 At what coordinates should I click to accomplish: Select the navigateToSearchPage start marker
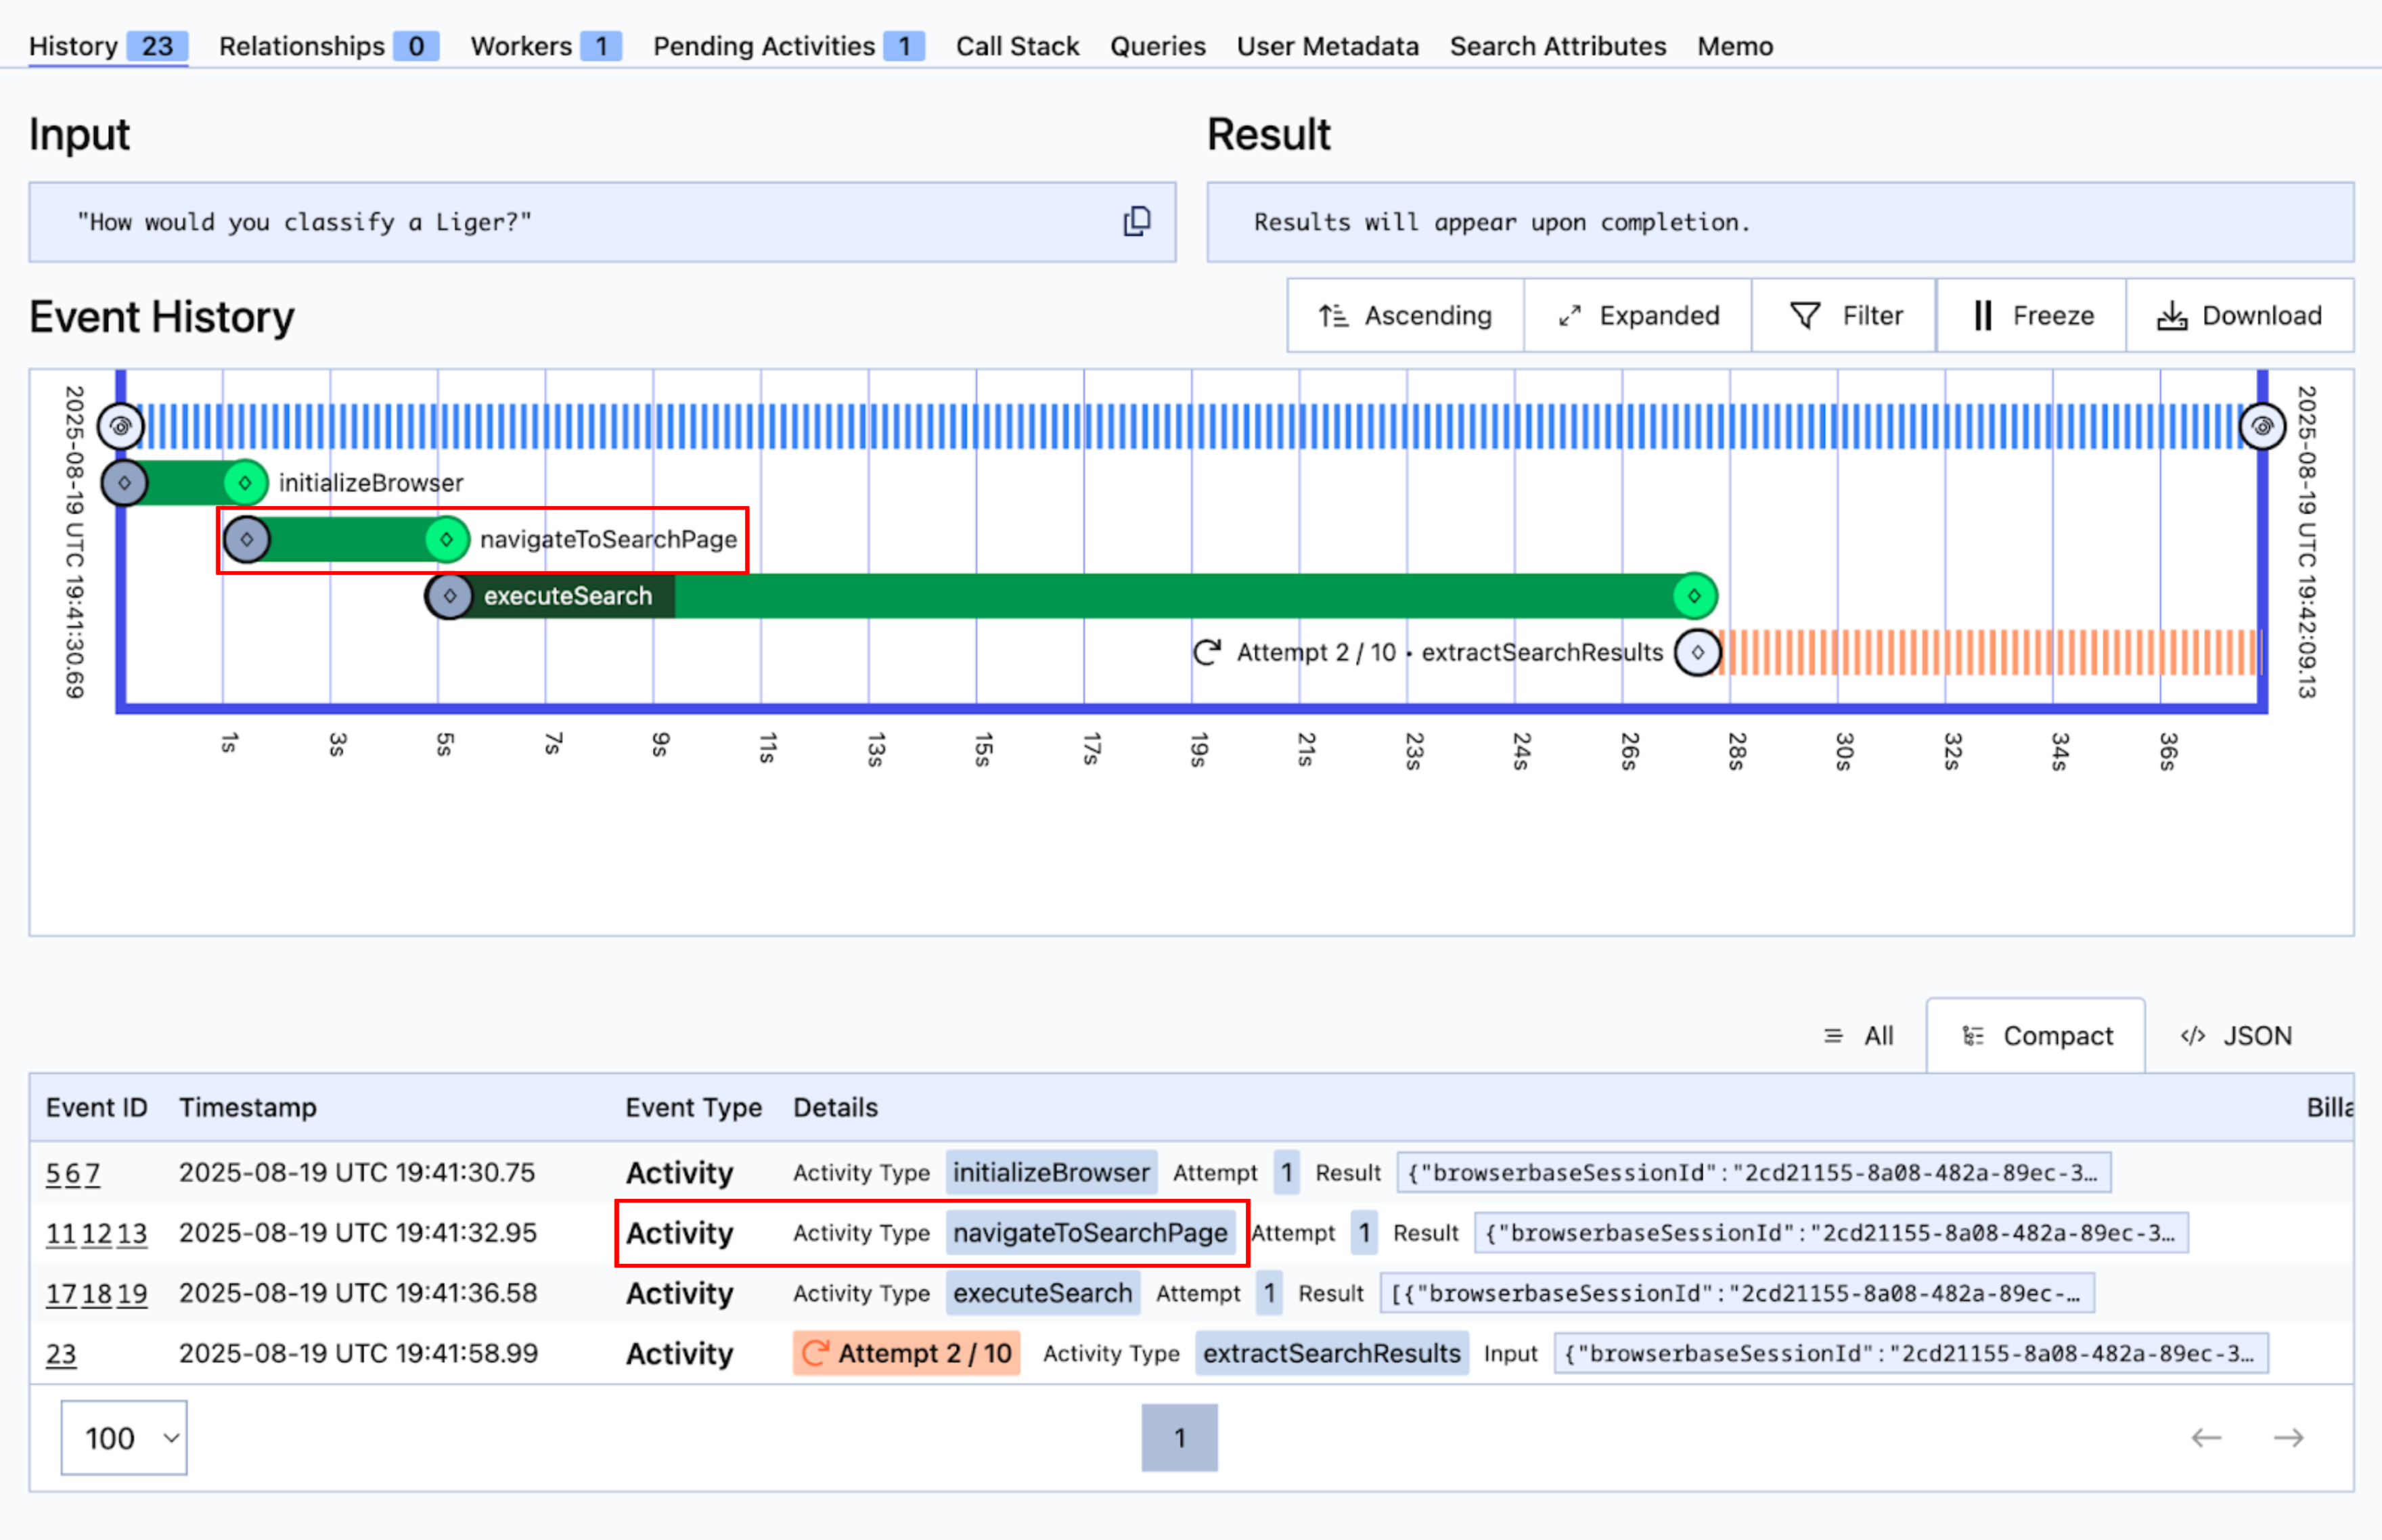coord(247,540)
